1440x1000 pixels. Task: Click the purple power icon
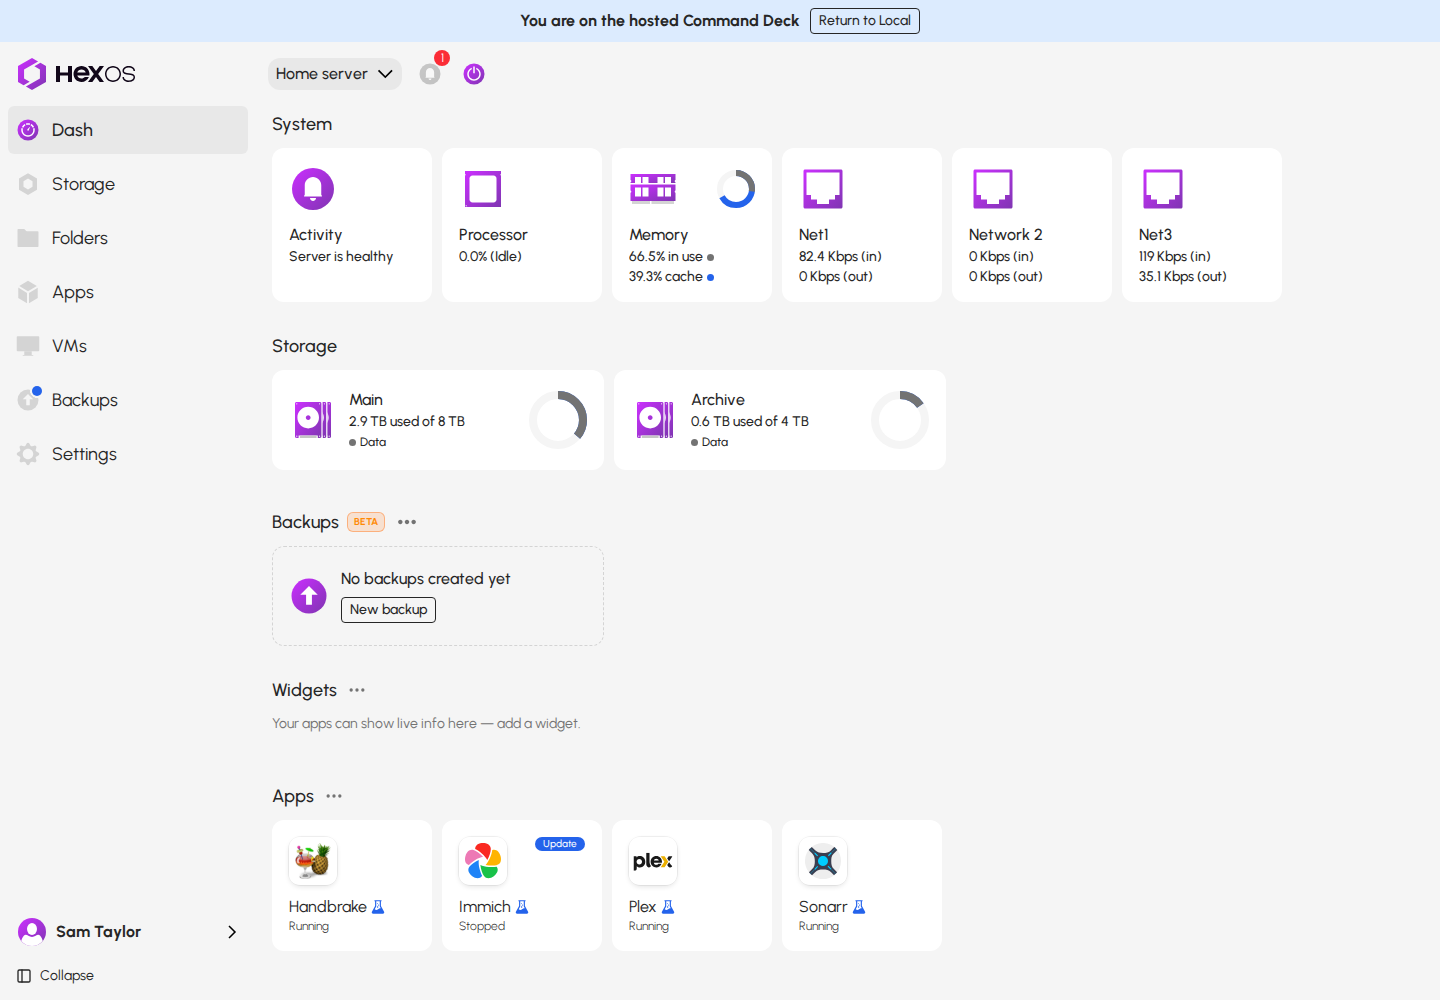pyautogui.click(x=474, y=74)
